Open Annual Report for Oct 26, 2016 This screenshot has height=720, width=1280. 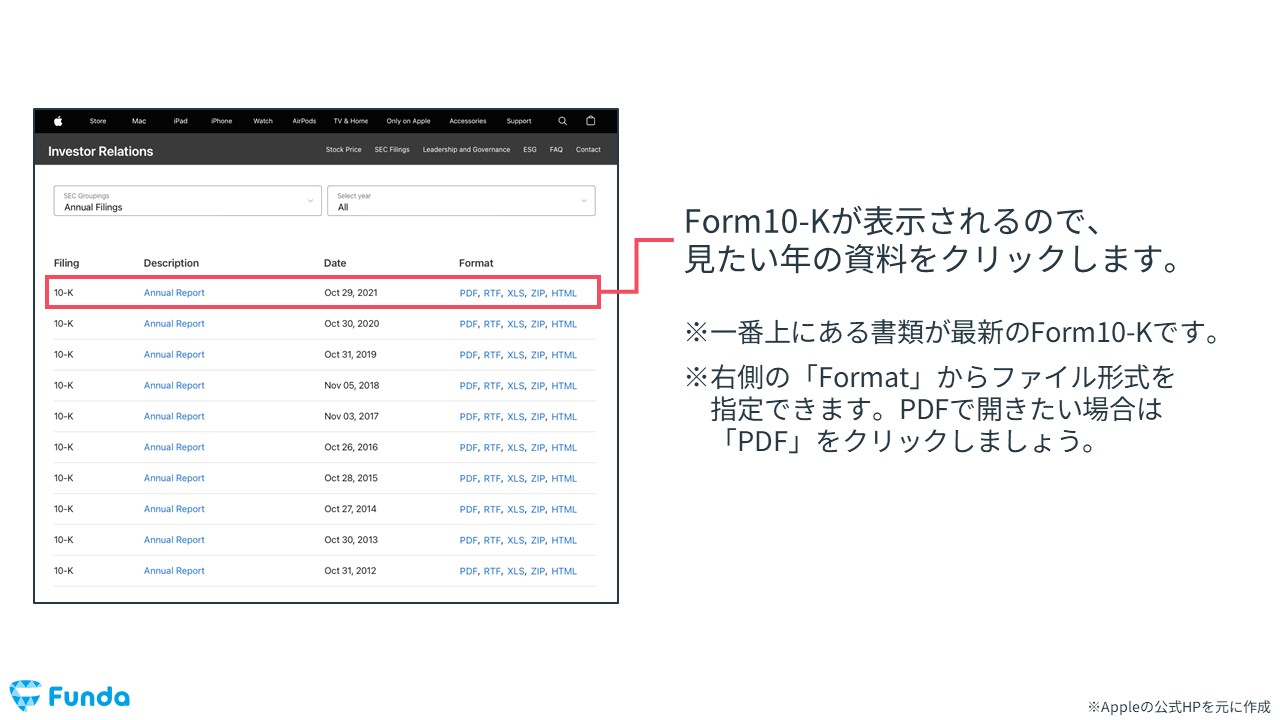click(174, 448)
